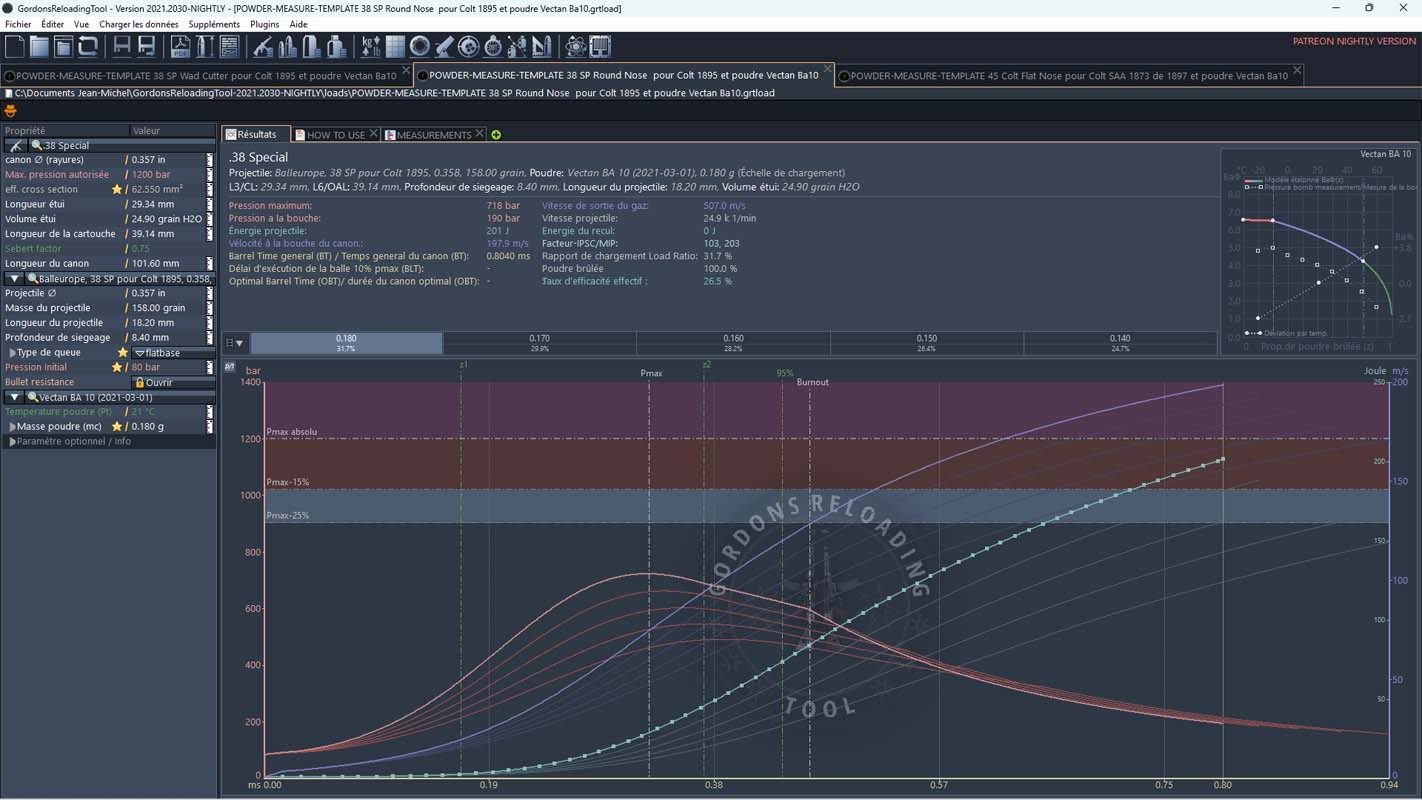The height and width of the screenshot is (800, 1422).
Task: Click the reload/refresh loop icon
Action: tap(88, 46)
